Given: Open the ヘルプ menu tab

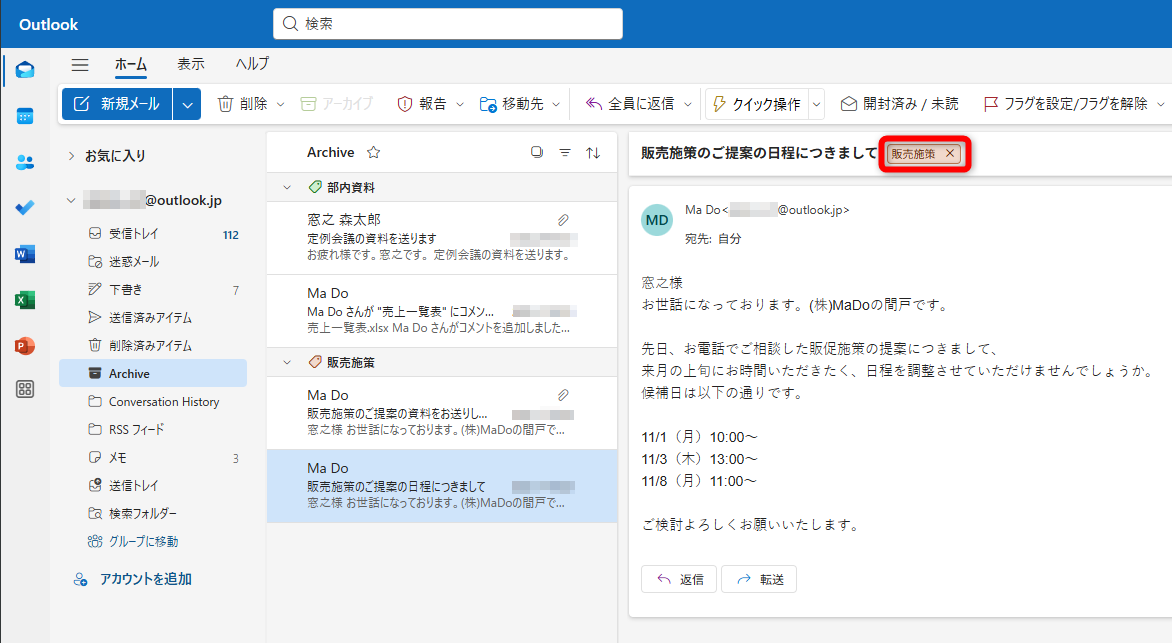Looking at the screenshot, I should tap(251, 64).
